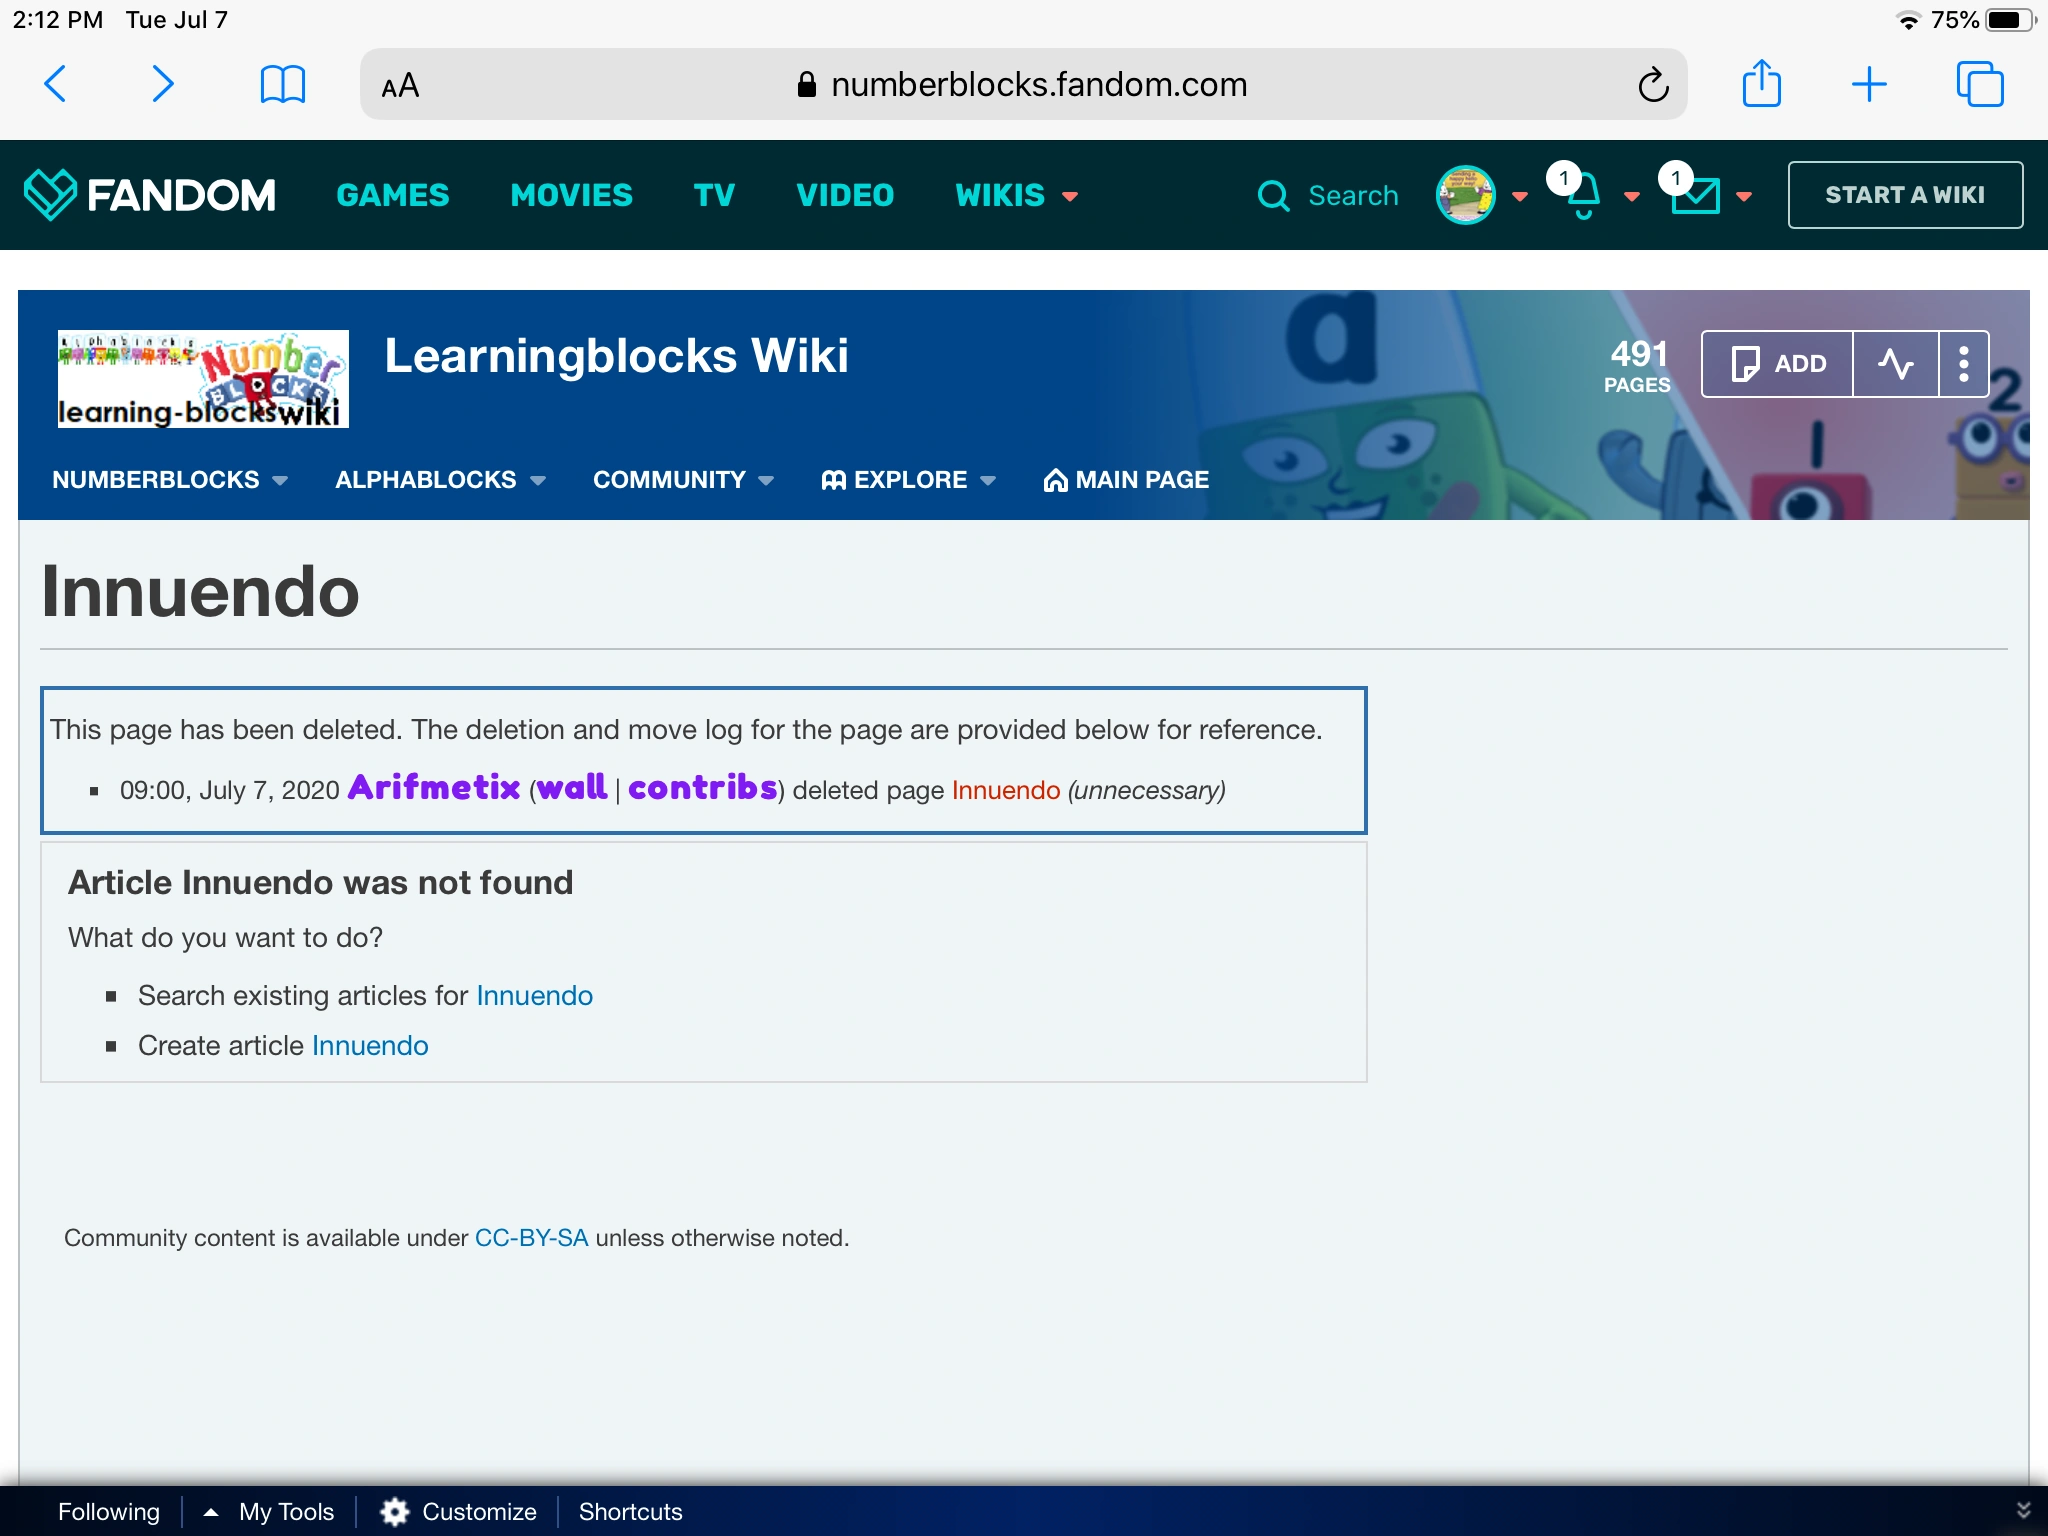Tap the Safari share icon
This screenshot has height=1536, width=2048.
pos(1761,84)
